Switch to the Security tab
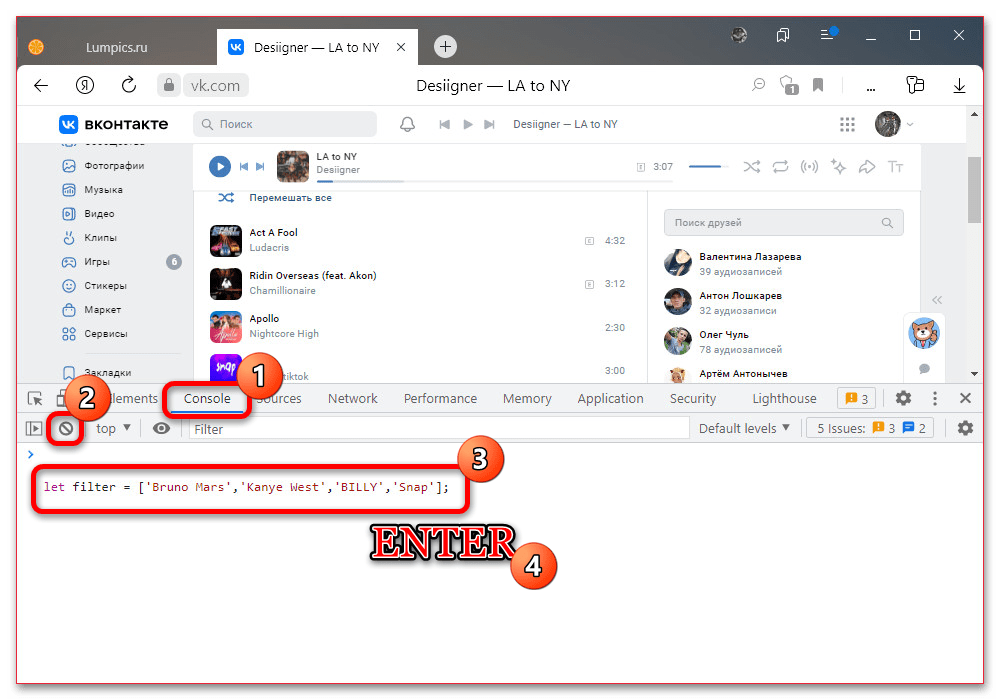The height and width of the screenshot is (700, 1000). tap(693, 398)
